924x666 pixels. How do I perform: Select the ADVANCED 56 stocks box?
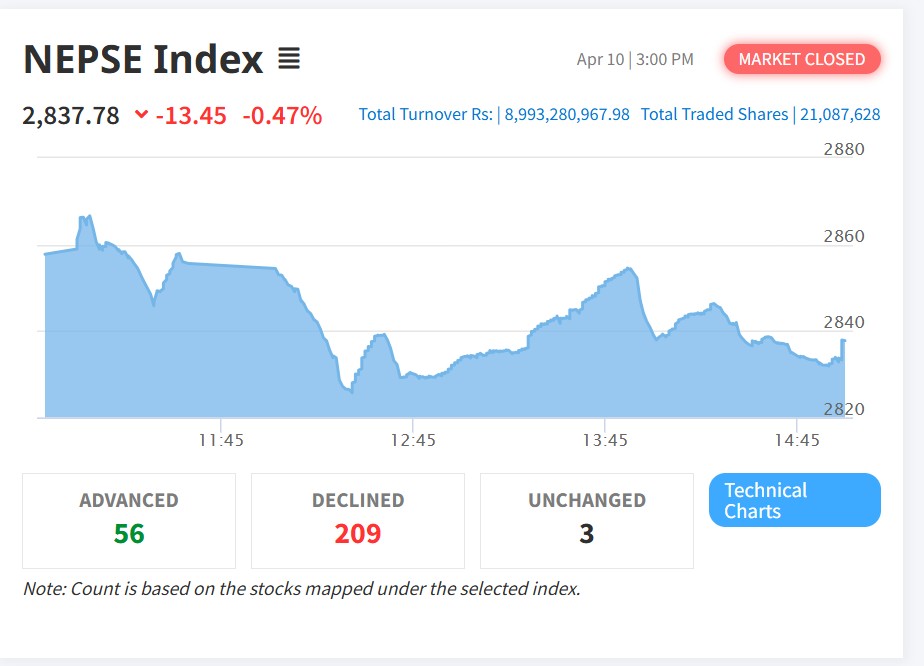(129, 520)
